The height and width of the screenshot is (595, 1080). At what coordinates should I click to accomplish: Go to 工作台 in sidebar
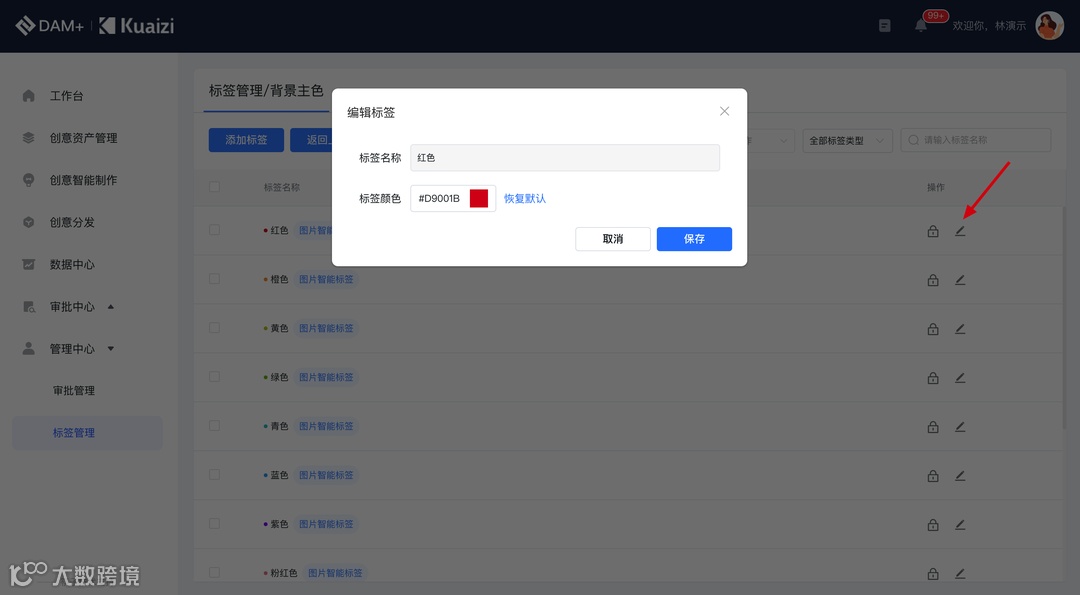[x=66, y=96]
